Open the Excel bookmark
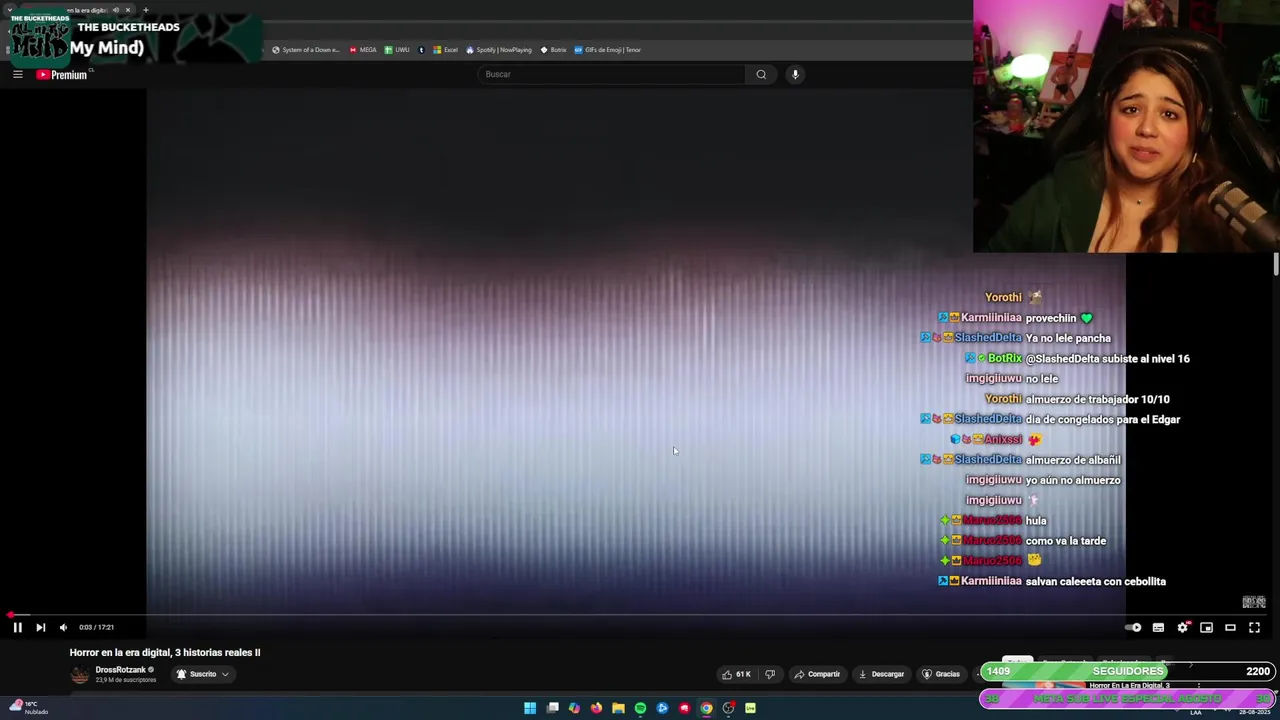The image size is (1280, 720). (x=445, y=50)
